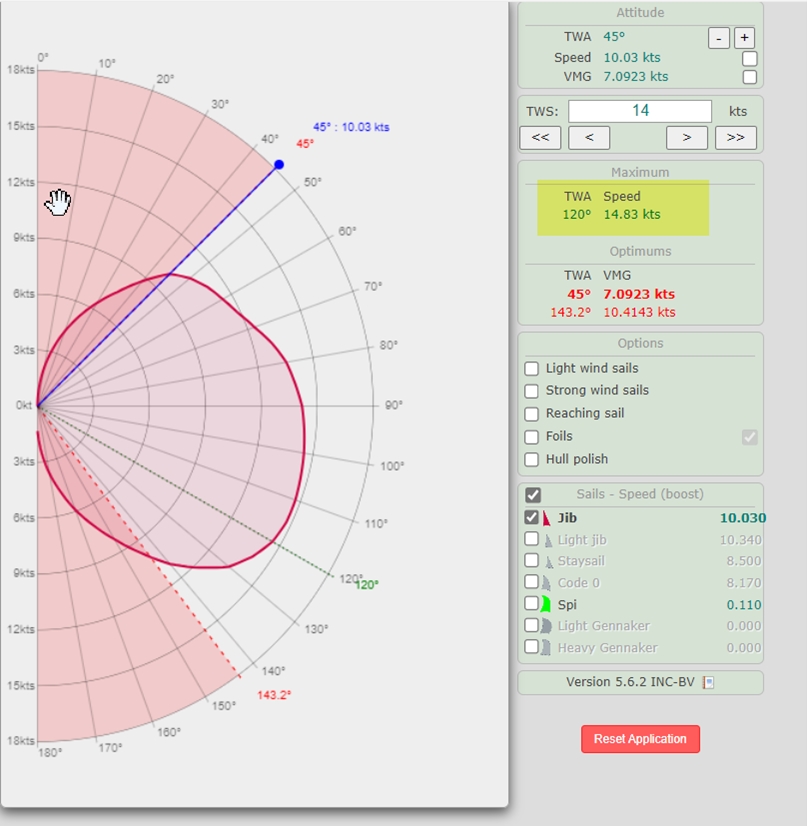Check the Speed lock box in Attitude
This screenshot has width=807, height=826.
coord(749,58)
